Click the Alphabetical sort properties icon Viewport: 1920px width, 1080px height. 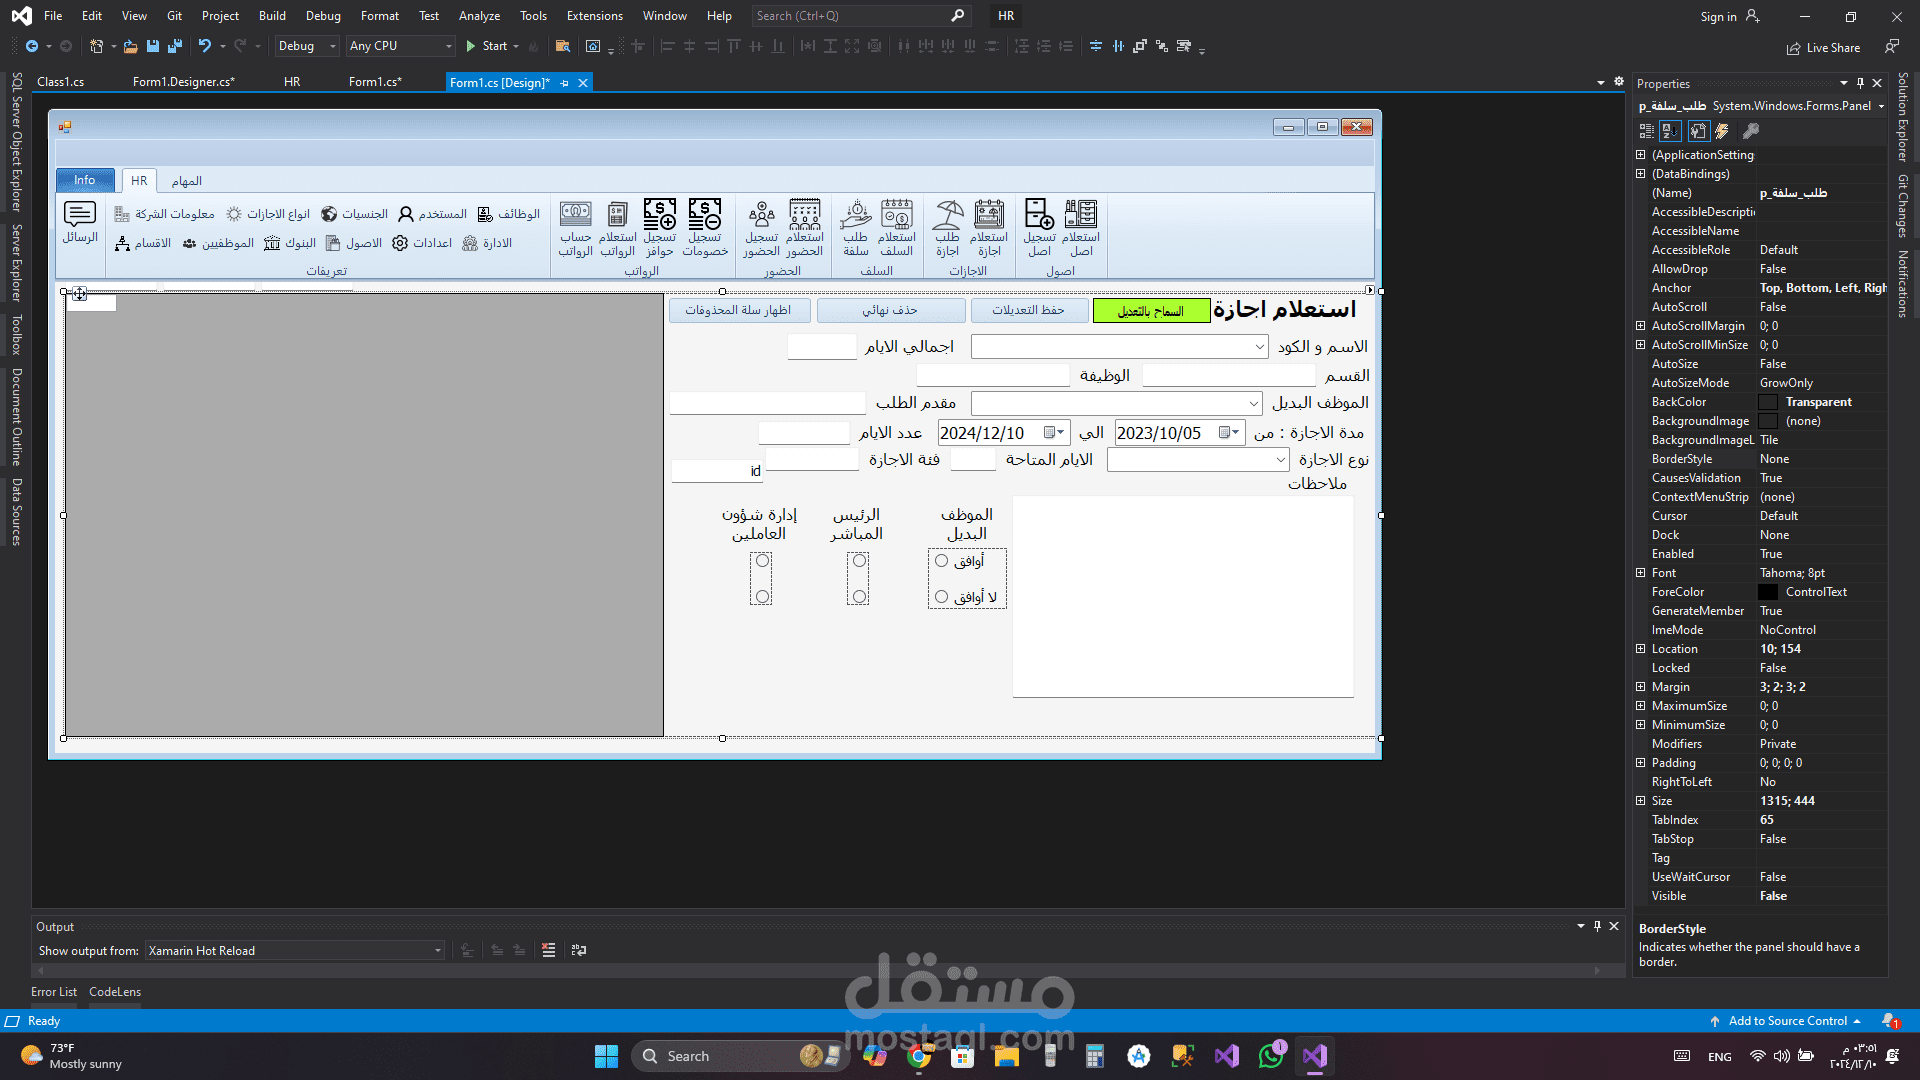click(1670, 131)
